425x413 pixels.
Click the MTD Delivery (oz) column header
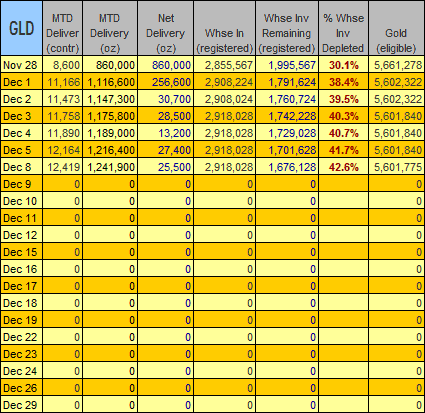tap(110, 28)
